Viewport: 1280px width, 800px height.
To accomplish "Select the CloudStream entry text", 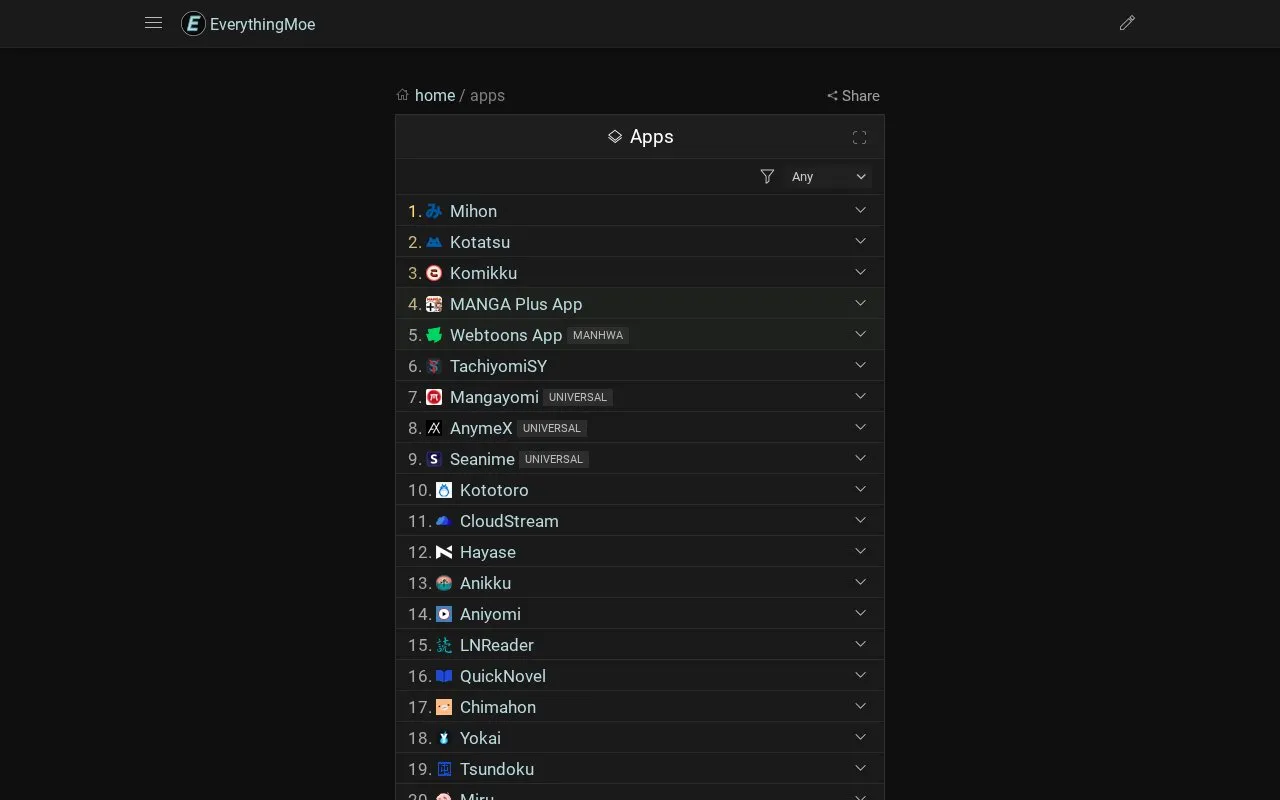I will click(509, 521).
